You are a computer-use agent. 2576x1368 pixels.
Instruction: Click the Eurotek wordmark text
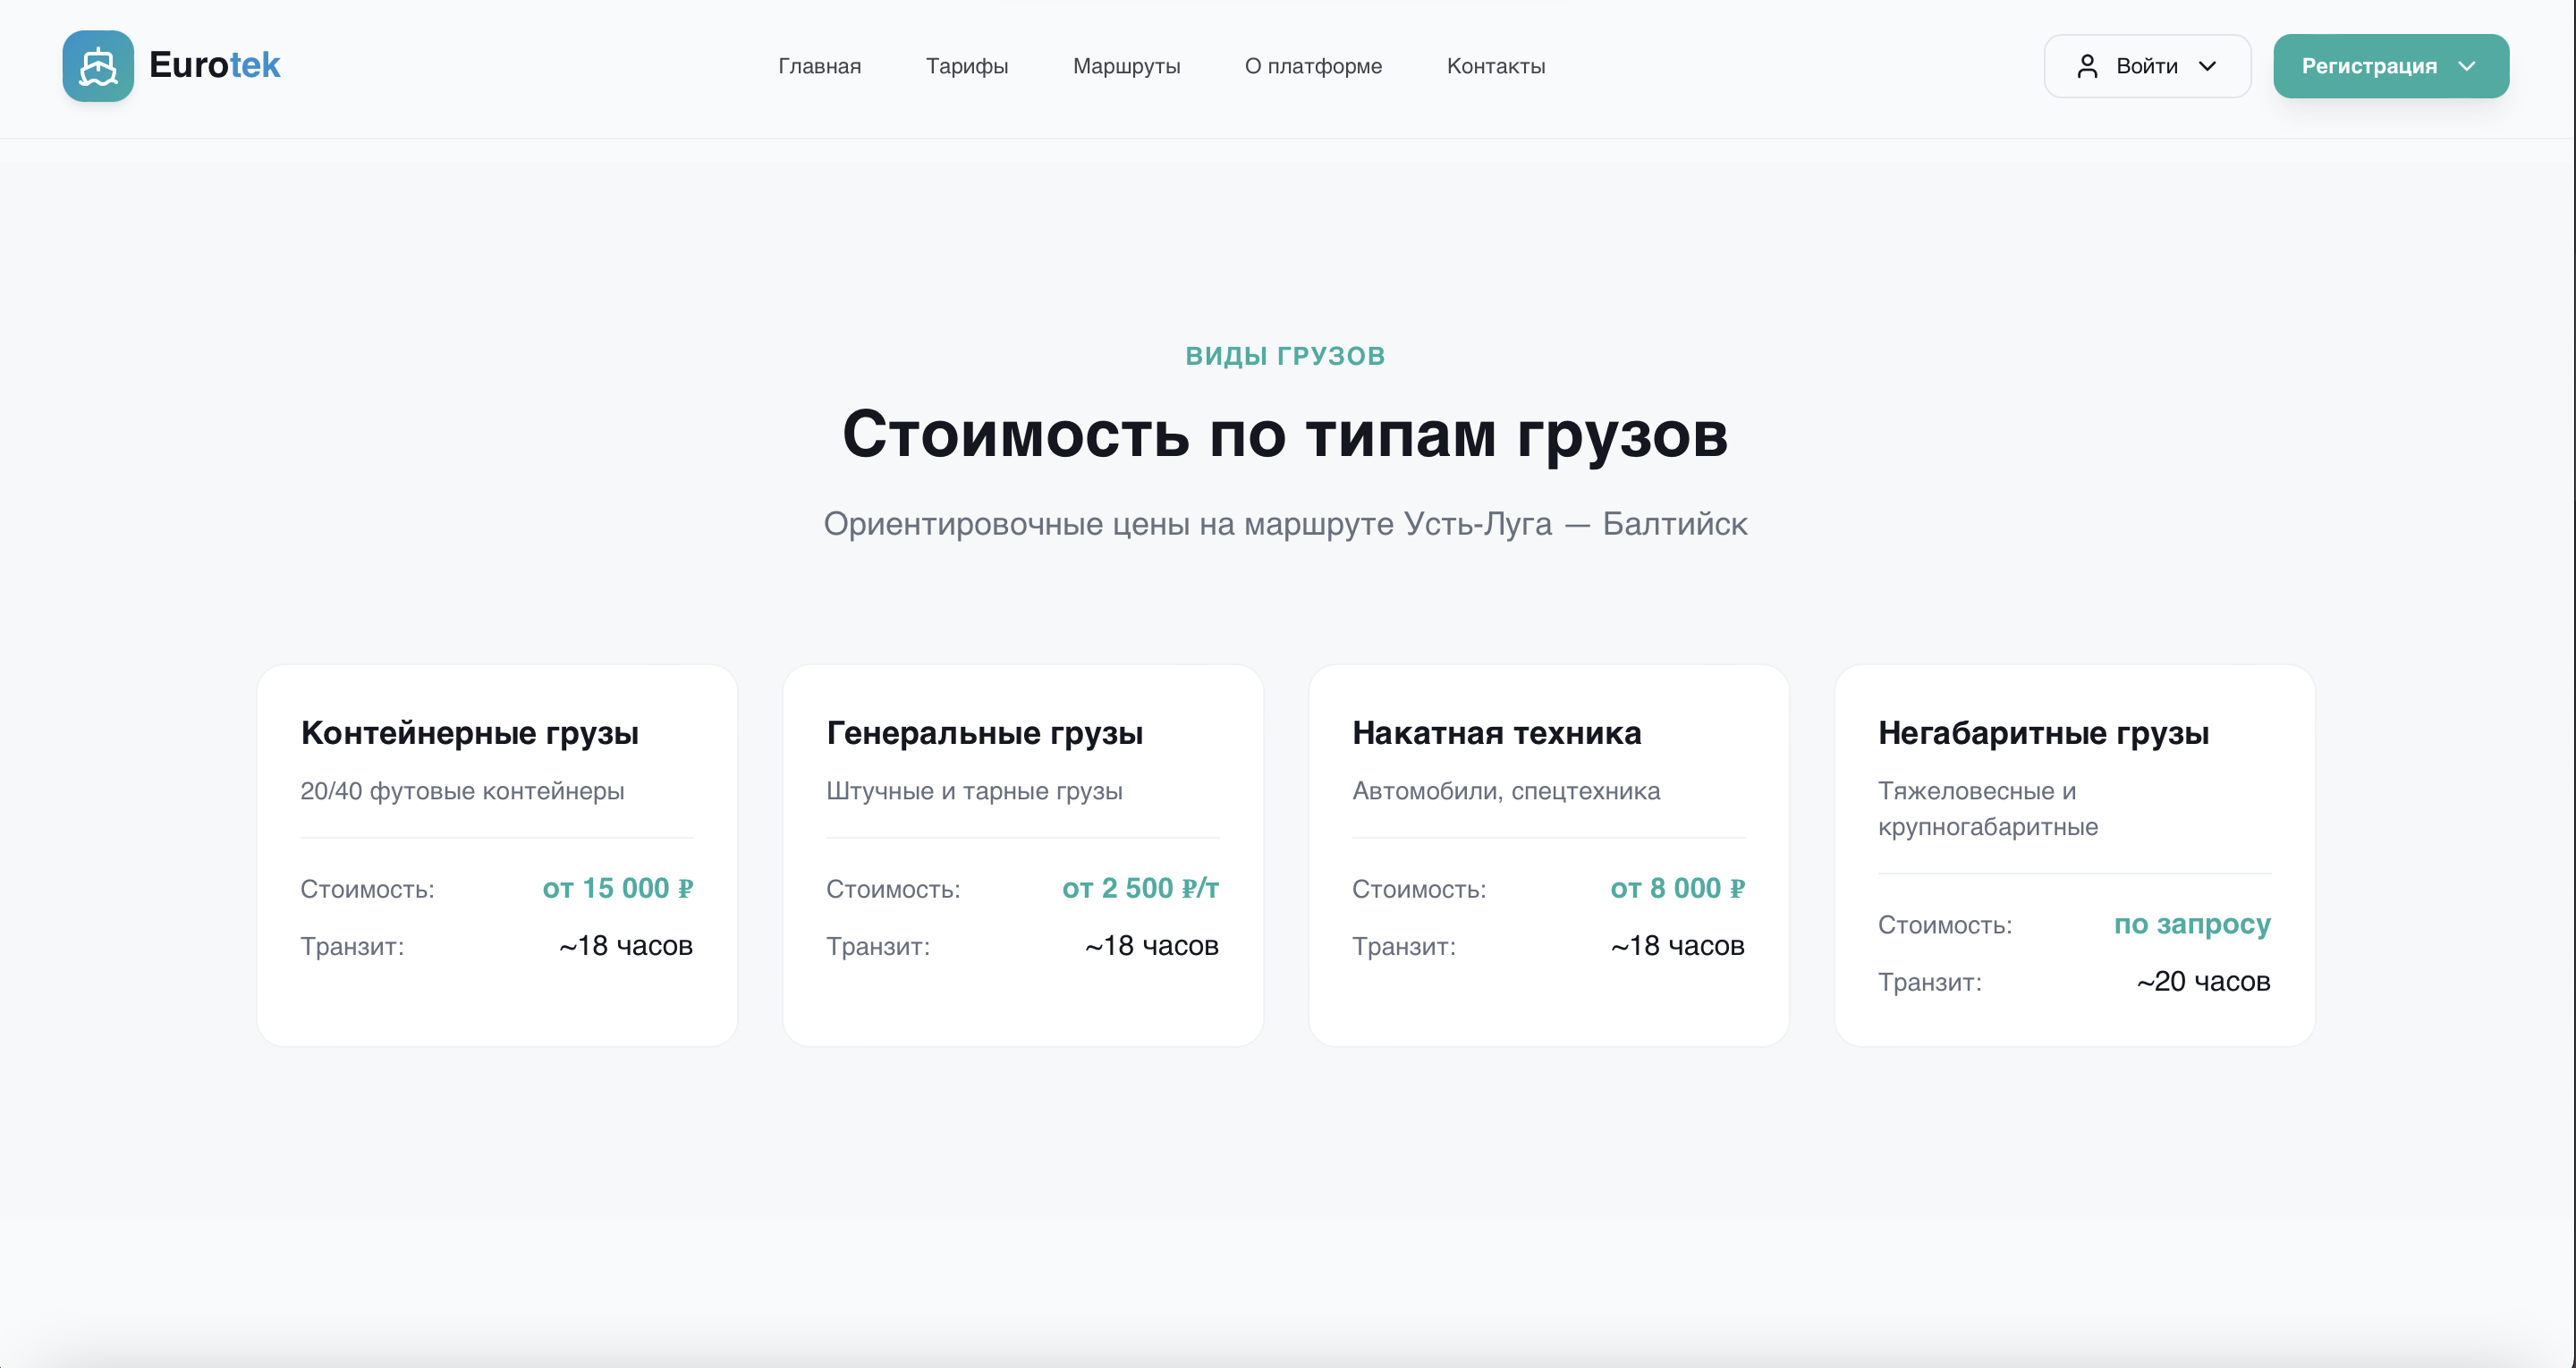[214, 65]
